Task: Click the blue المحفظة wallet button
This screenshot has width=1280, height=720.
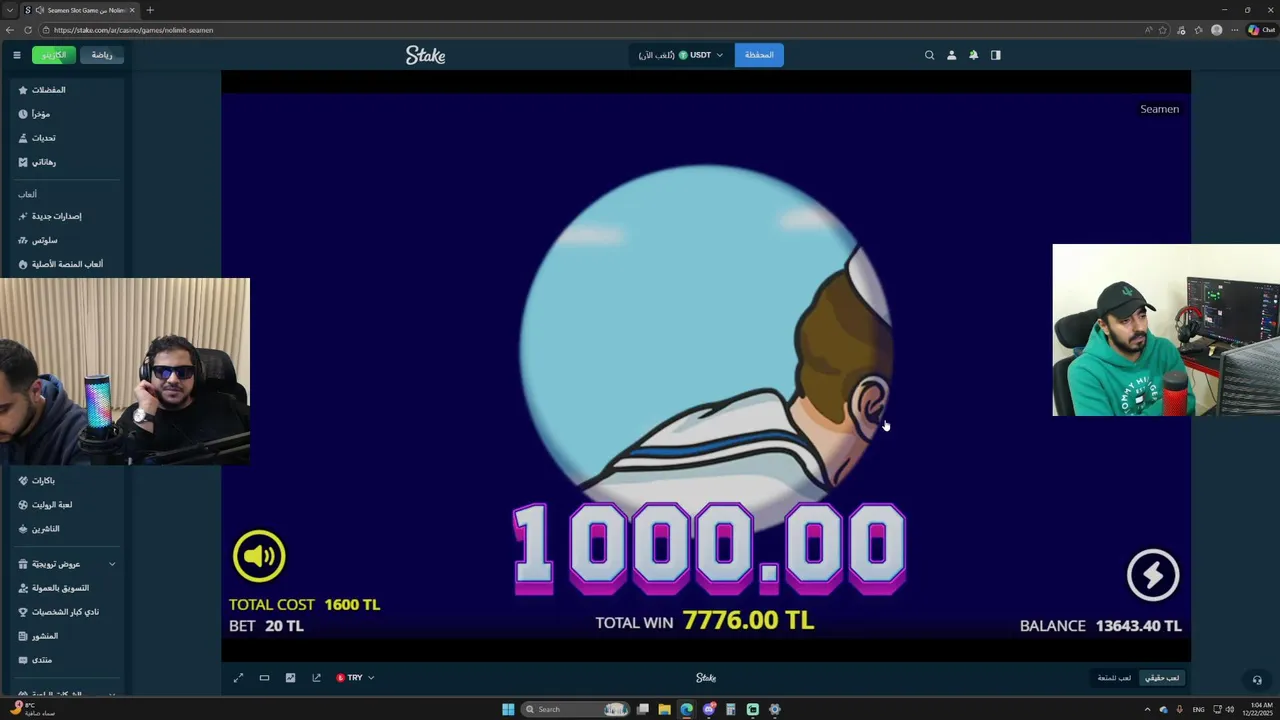Action: pos(759,55)
